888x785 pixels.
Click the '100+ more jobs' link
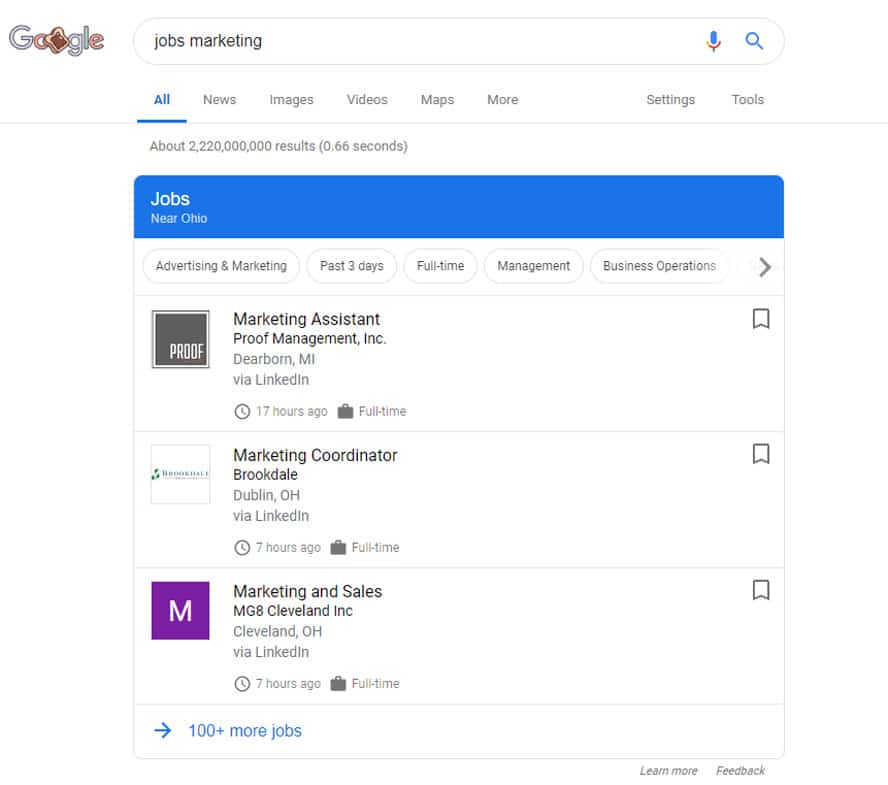coord(245,731)
